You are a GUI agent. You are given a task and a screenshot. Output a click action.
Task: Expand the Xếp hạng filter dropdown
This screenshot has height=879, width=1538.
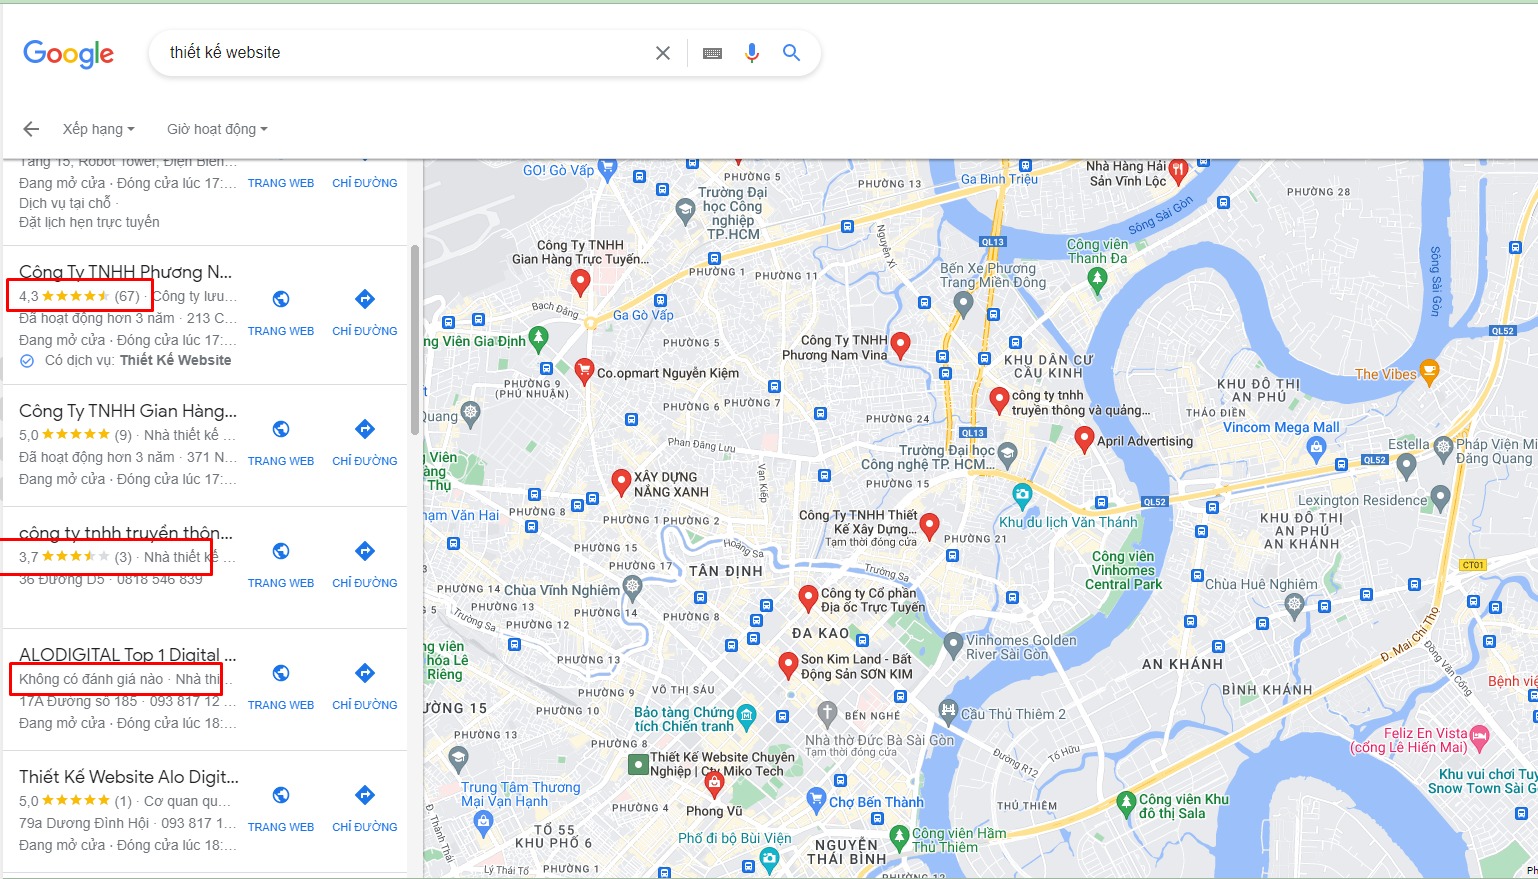pos(98,129)
